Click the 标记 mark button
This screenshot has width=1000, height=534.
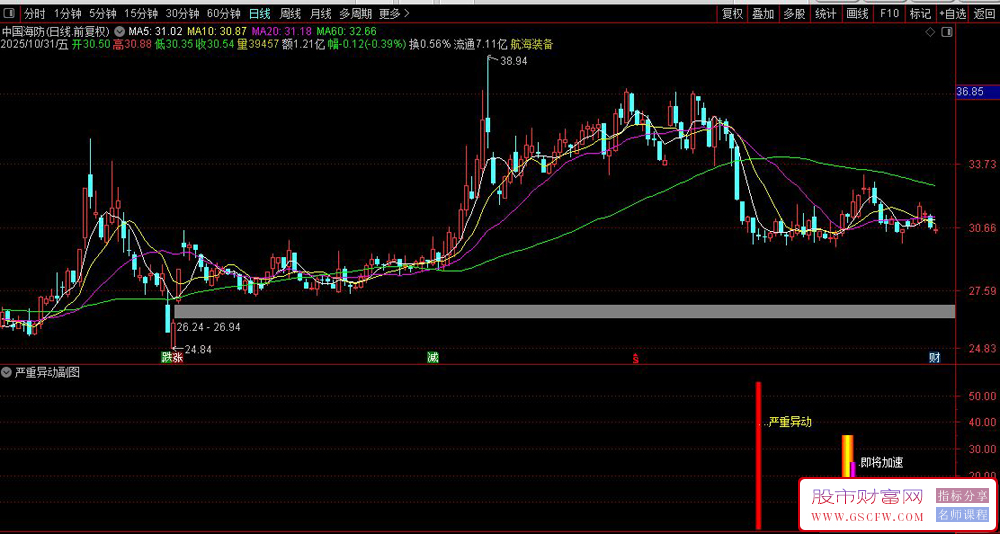click(920, 13)
